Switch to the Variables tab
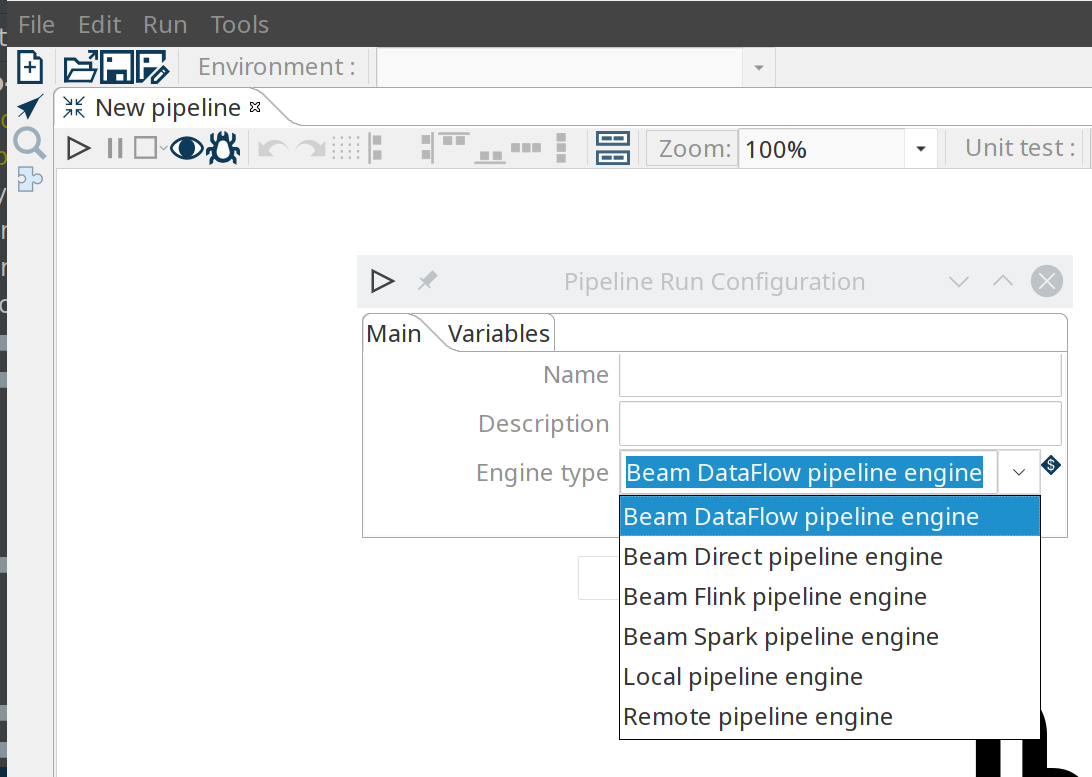This screenshot has width=1092, height=777. coord(498,333)
